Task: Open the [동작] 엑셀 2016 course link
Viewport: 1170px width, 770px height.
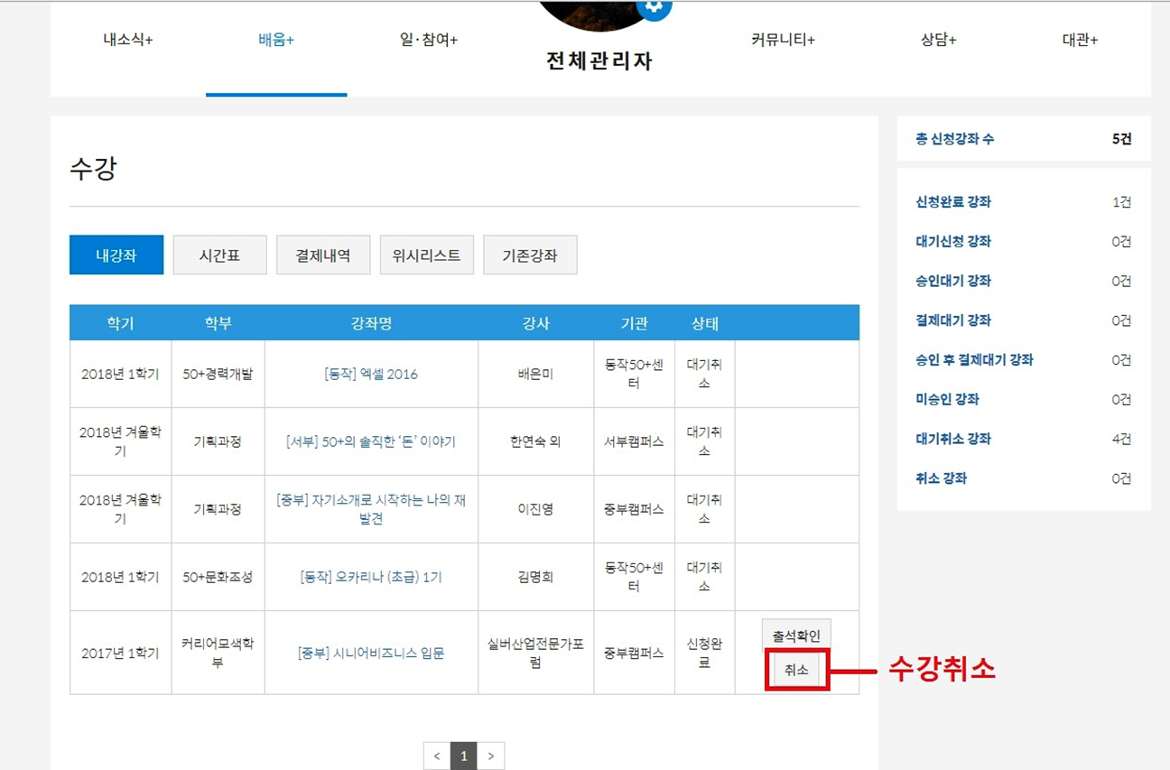Action: click(x=371, y=374)
